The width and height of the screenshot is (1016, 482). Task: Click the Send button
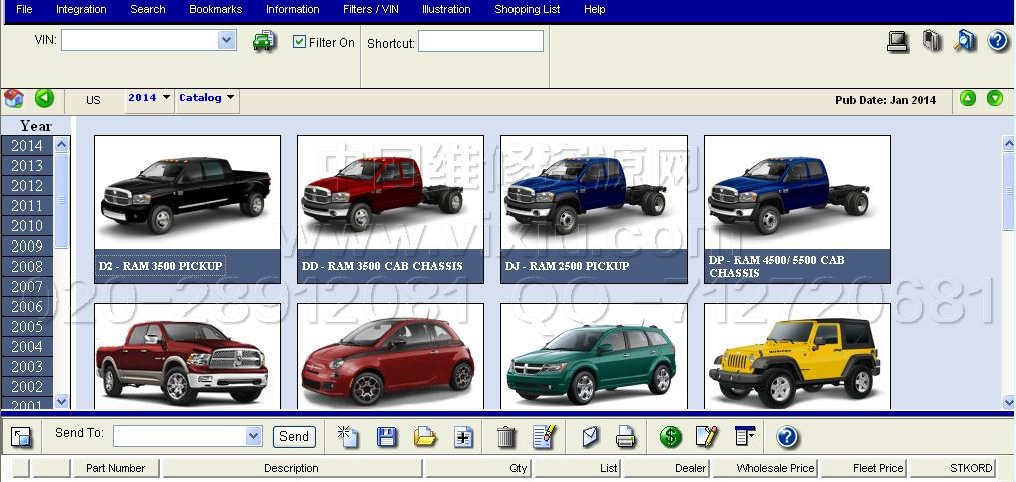pos(294,436)
